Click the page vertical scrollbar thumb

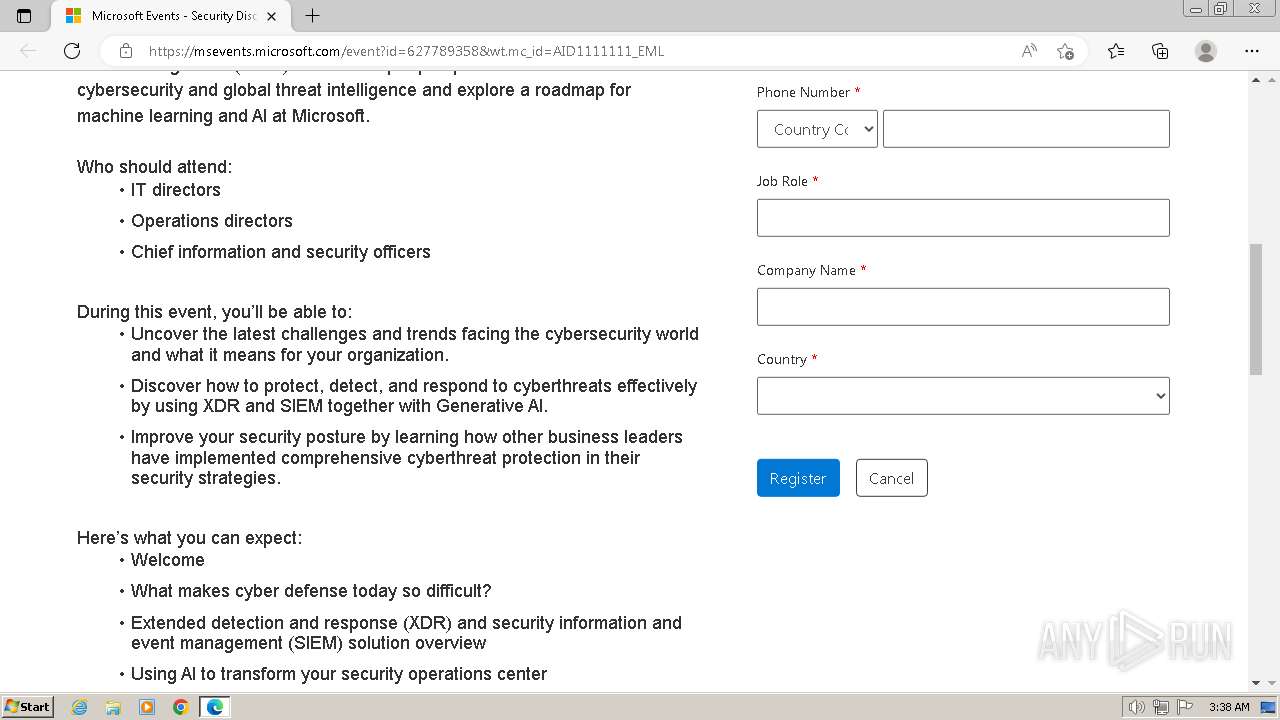1256,309
